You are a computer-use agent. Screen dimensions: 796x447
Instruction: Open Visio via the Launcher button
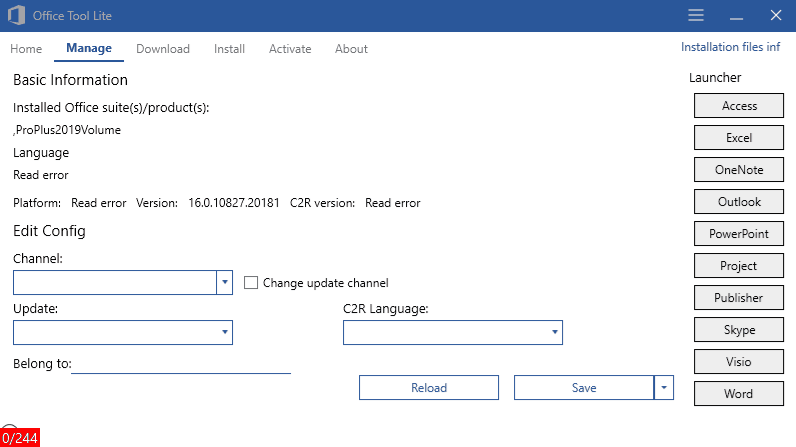tap(739, 361)
